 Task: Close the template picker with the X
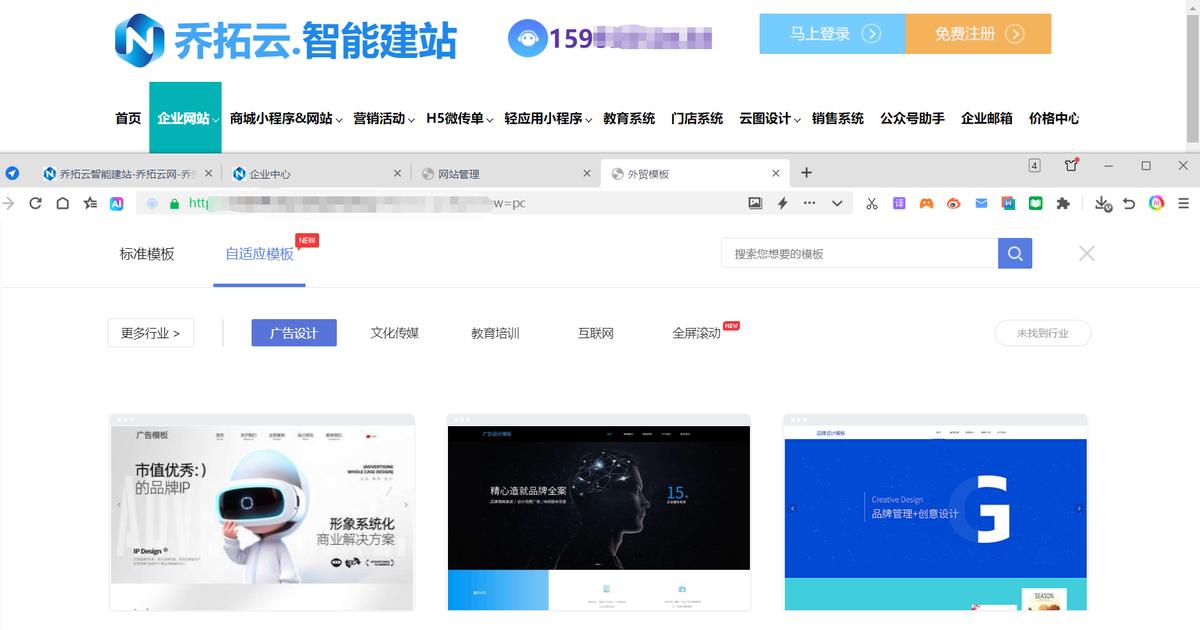pyautogui.click(x=1087, y=253)
